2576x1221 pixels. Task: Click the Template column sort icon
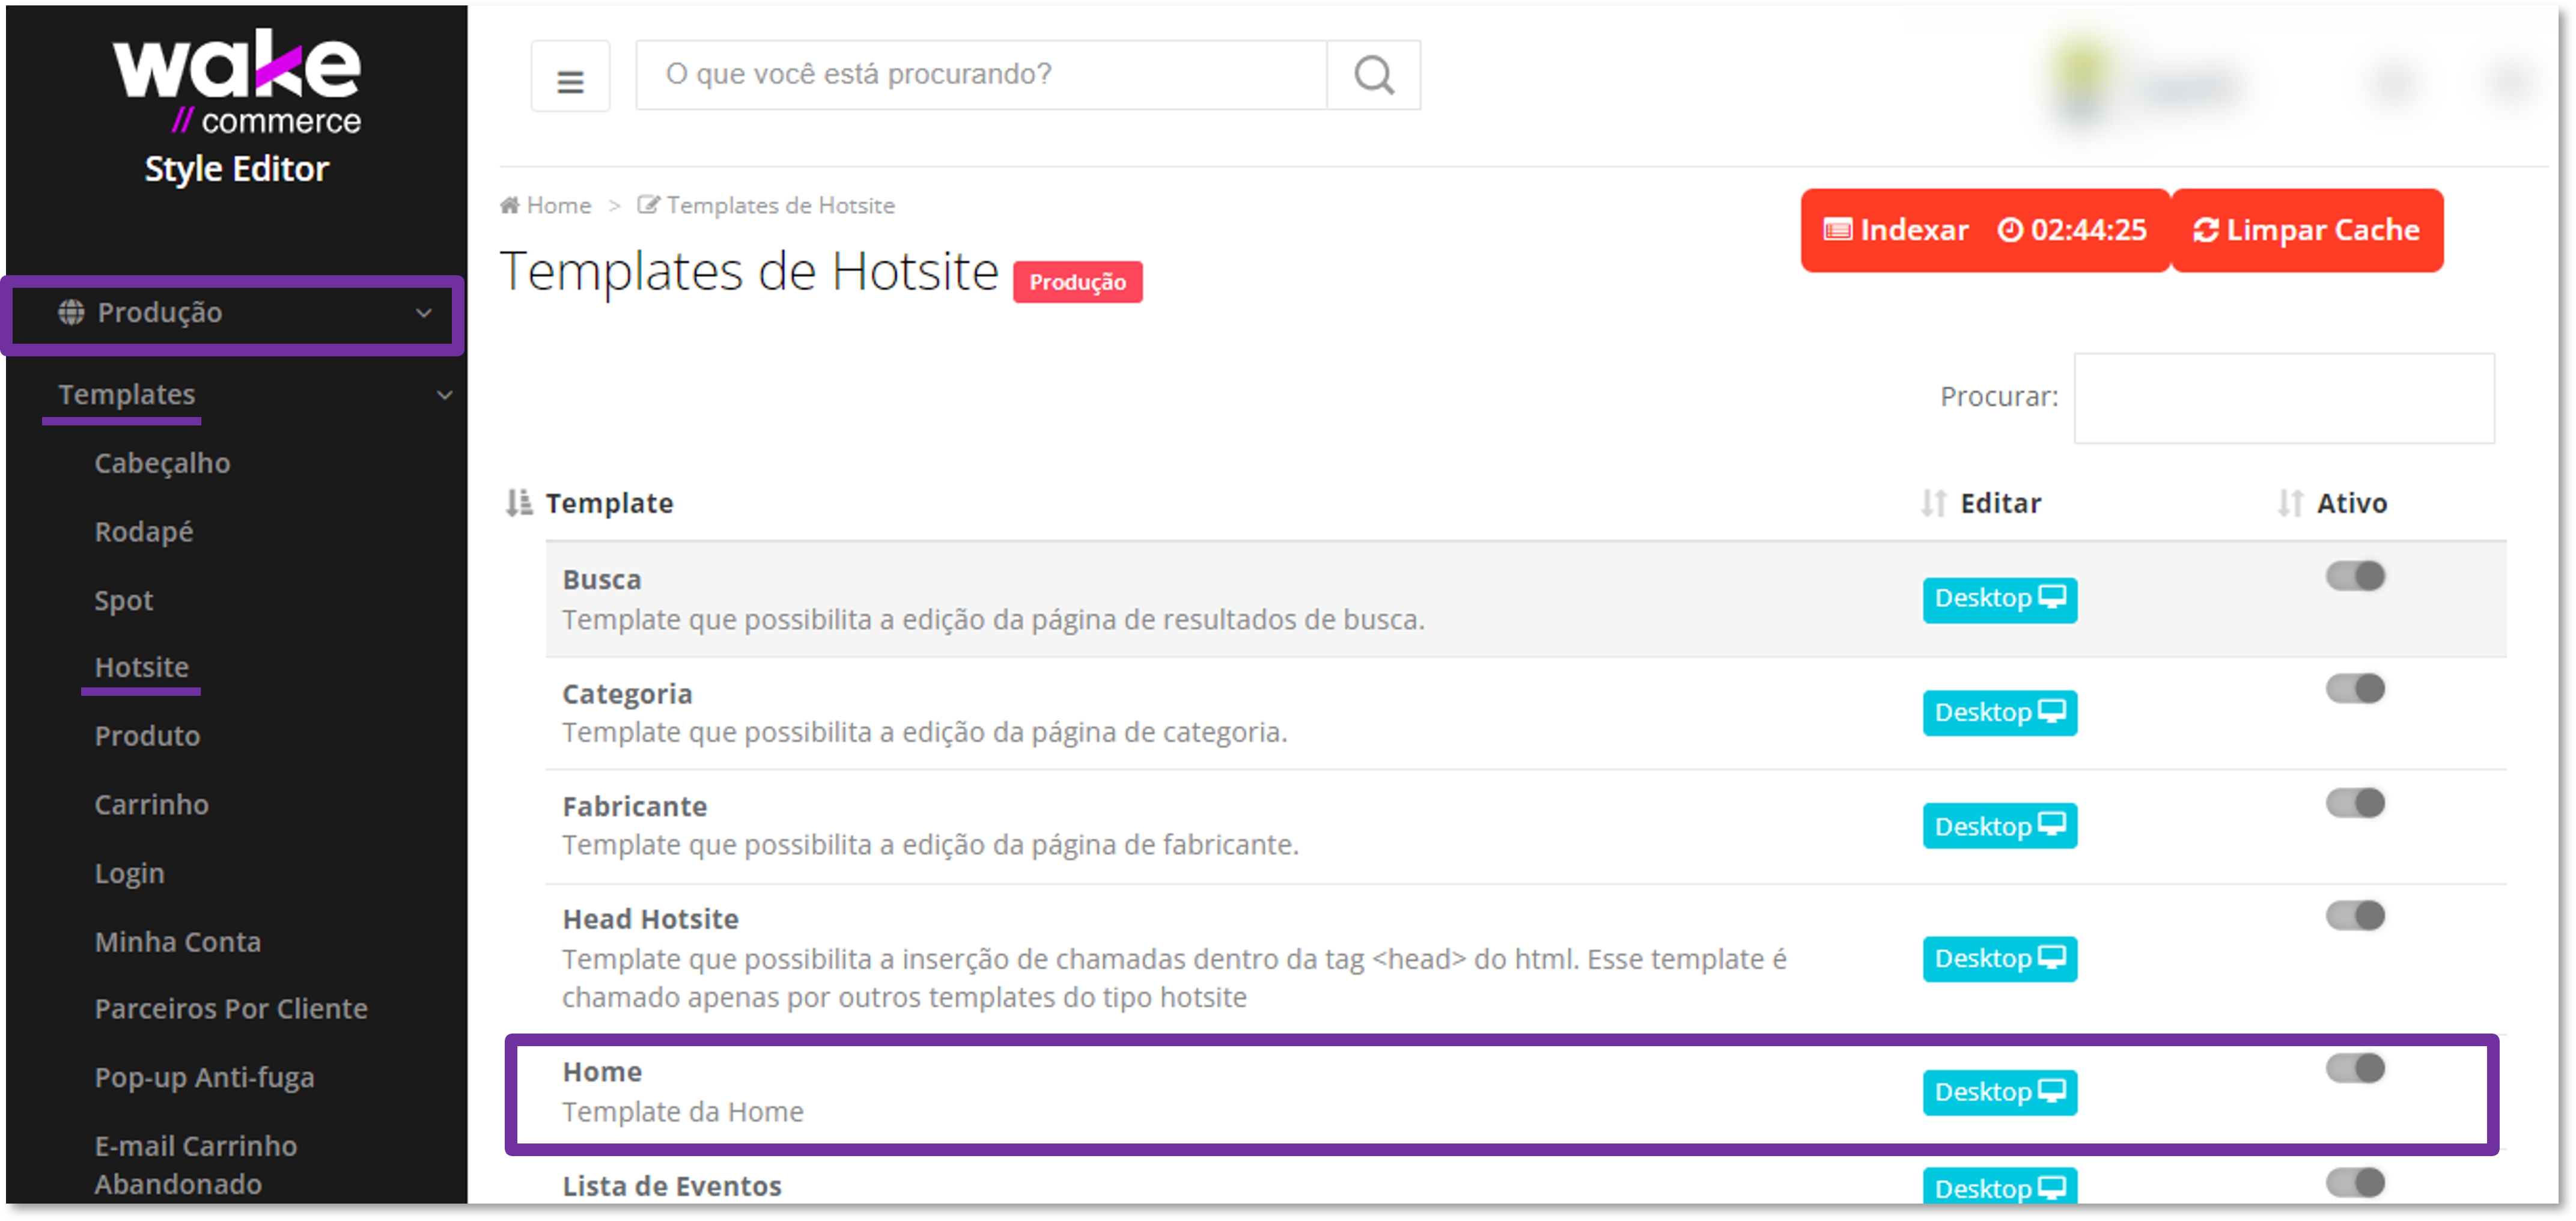(x=518, y=503)
